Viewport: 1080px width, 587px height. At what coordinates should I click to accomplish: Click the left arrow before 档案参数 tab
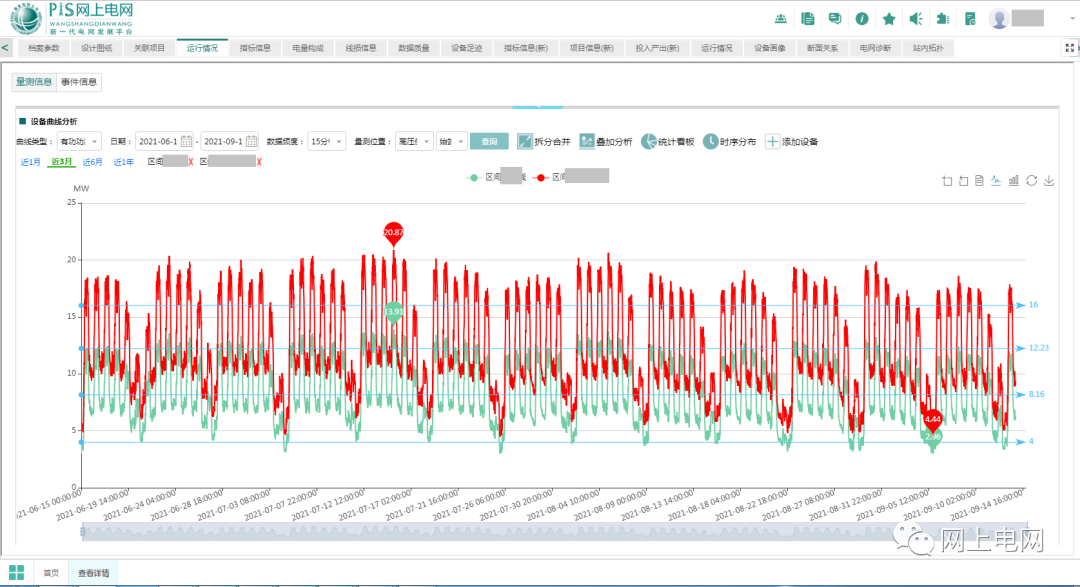point(6,48)
